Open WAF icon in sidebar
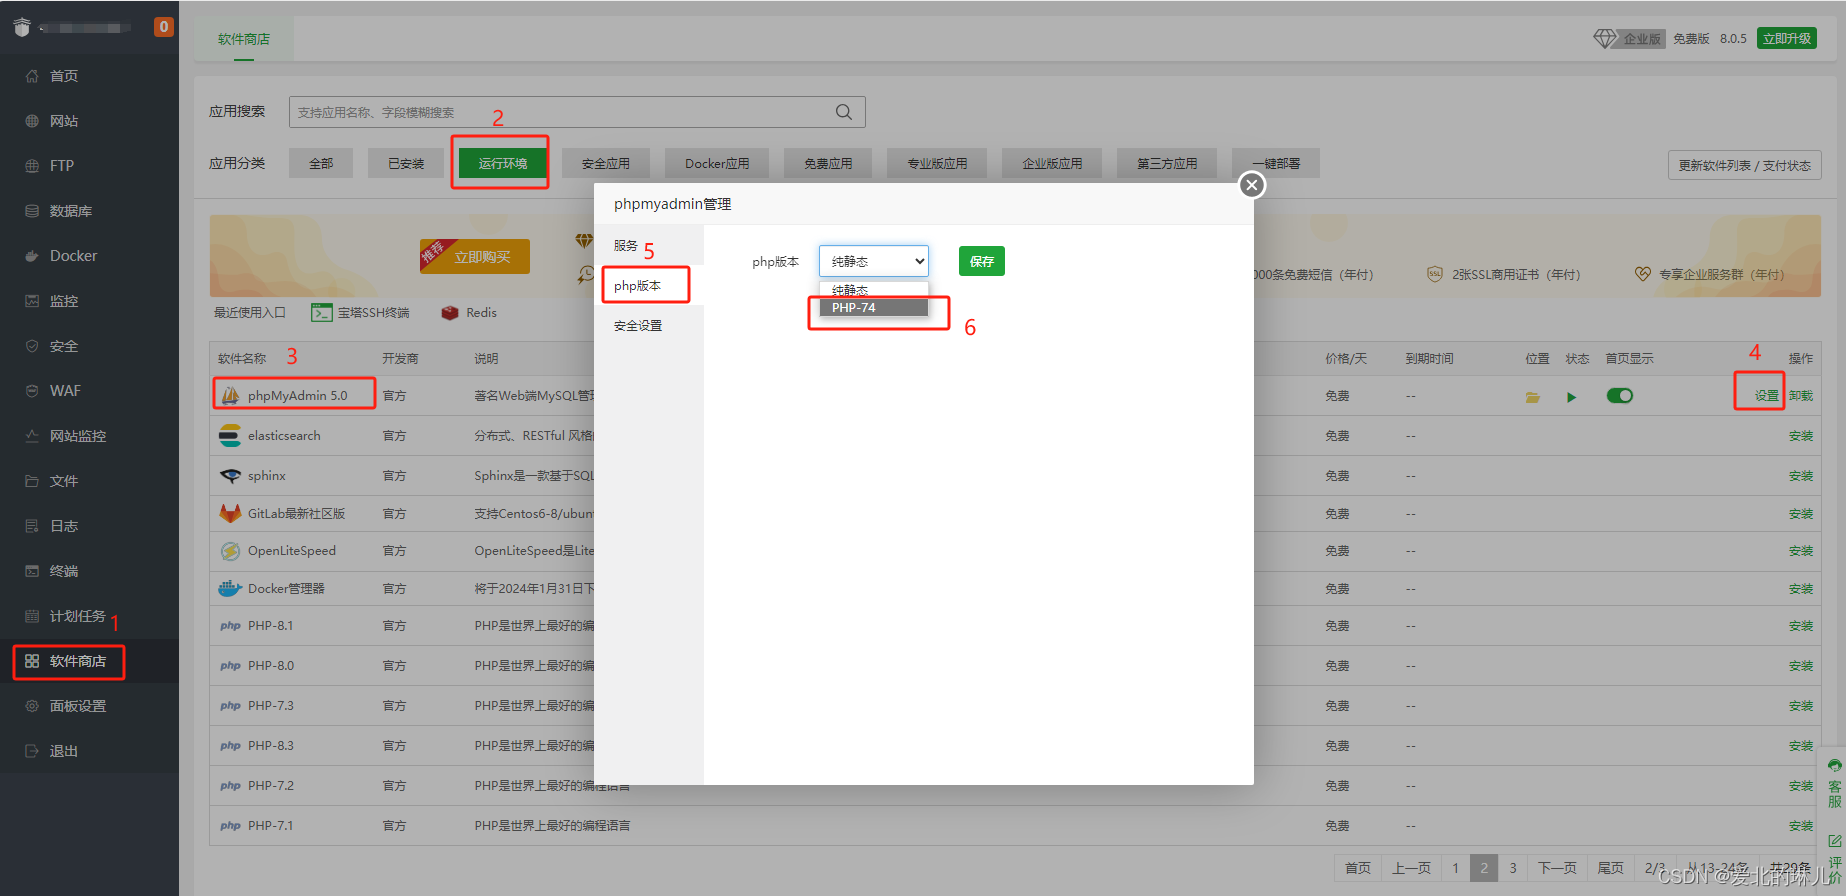1846x896 pixels. (x=32, y=391)
